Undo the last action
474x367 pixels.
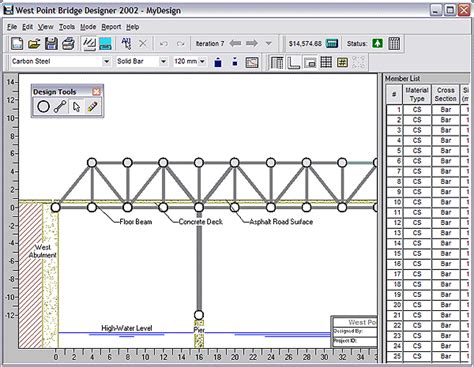point(163,44)
